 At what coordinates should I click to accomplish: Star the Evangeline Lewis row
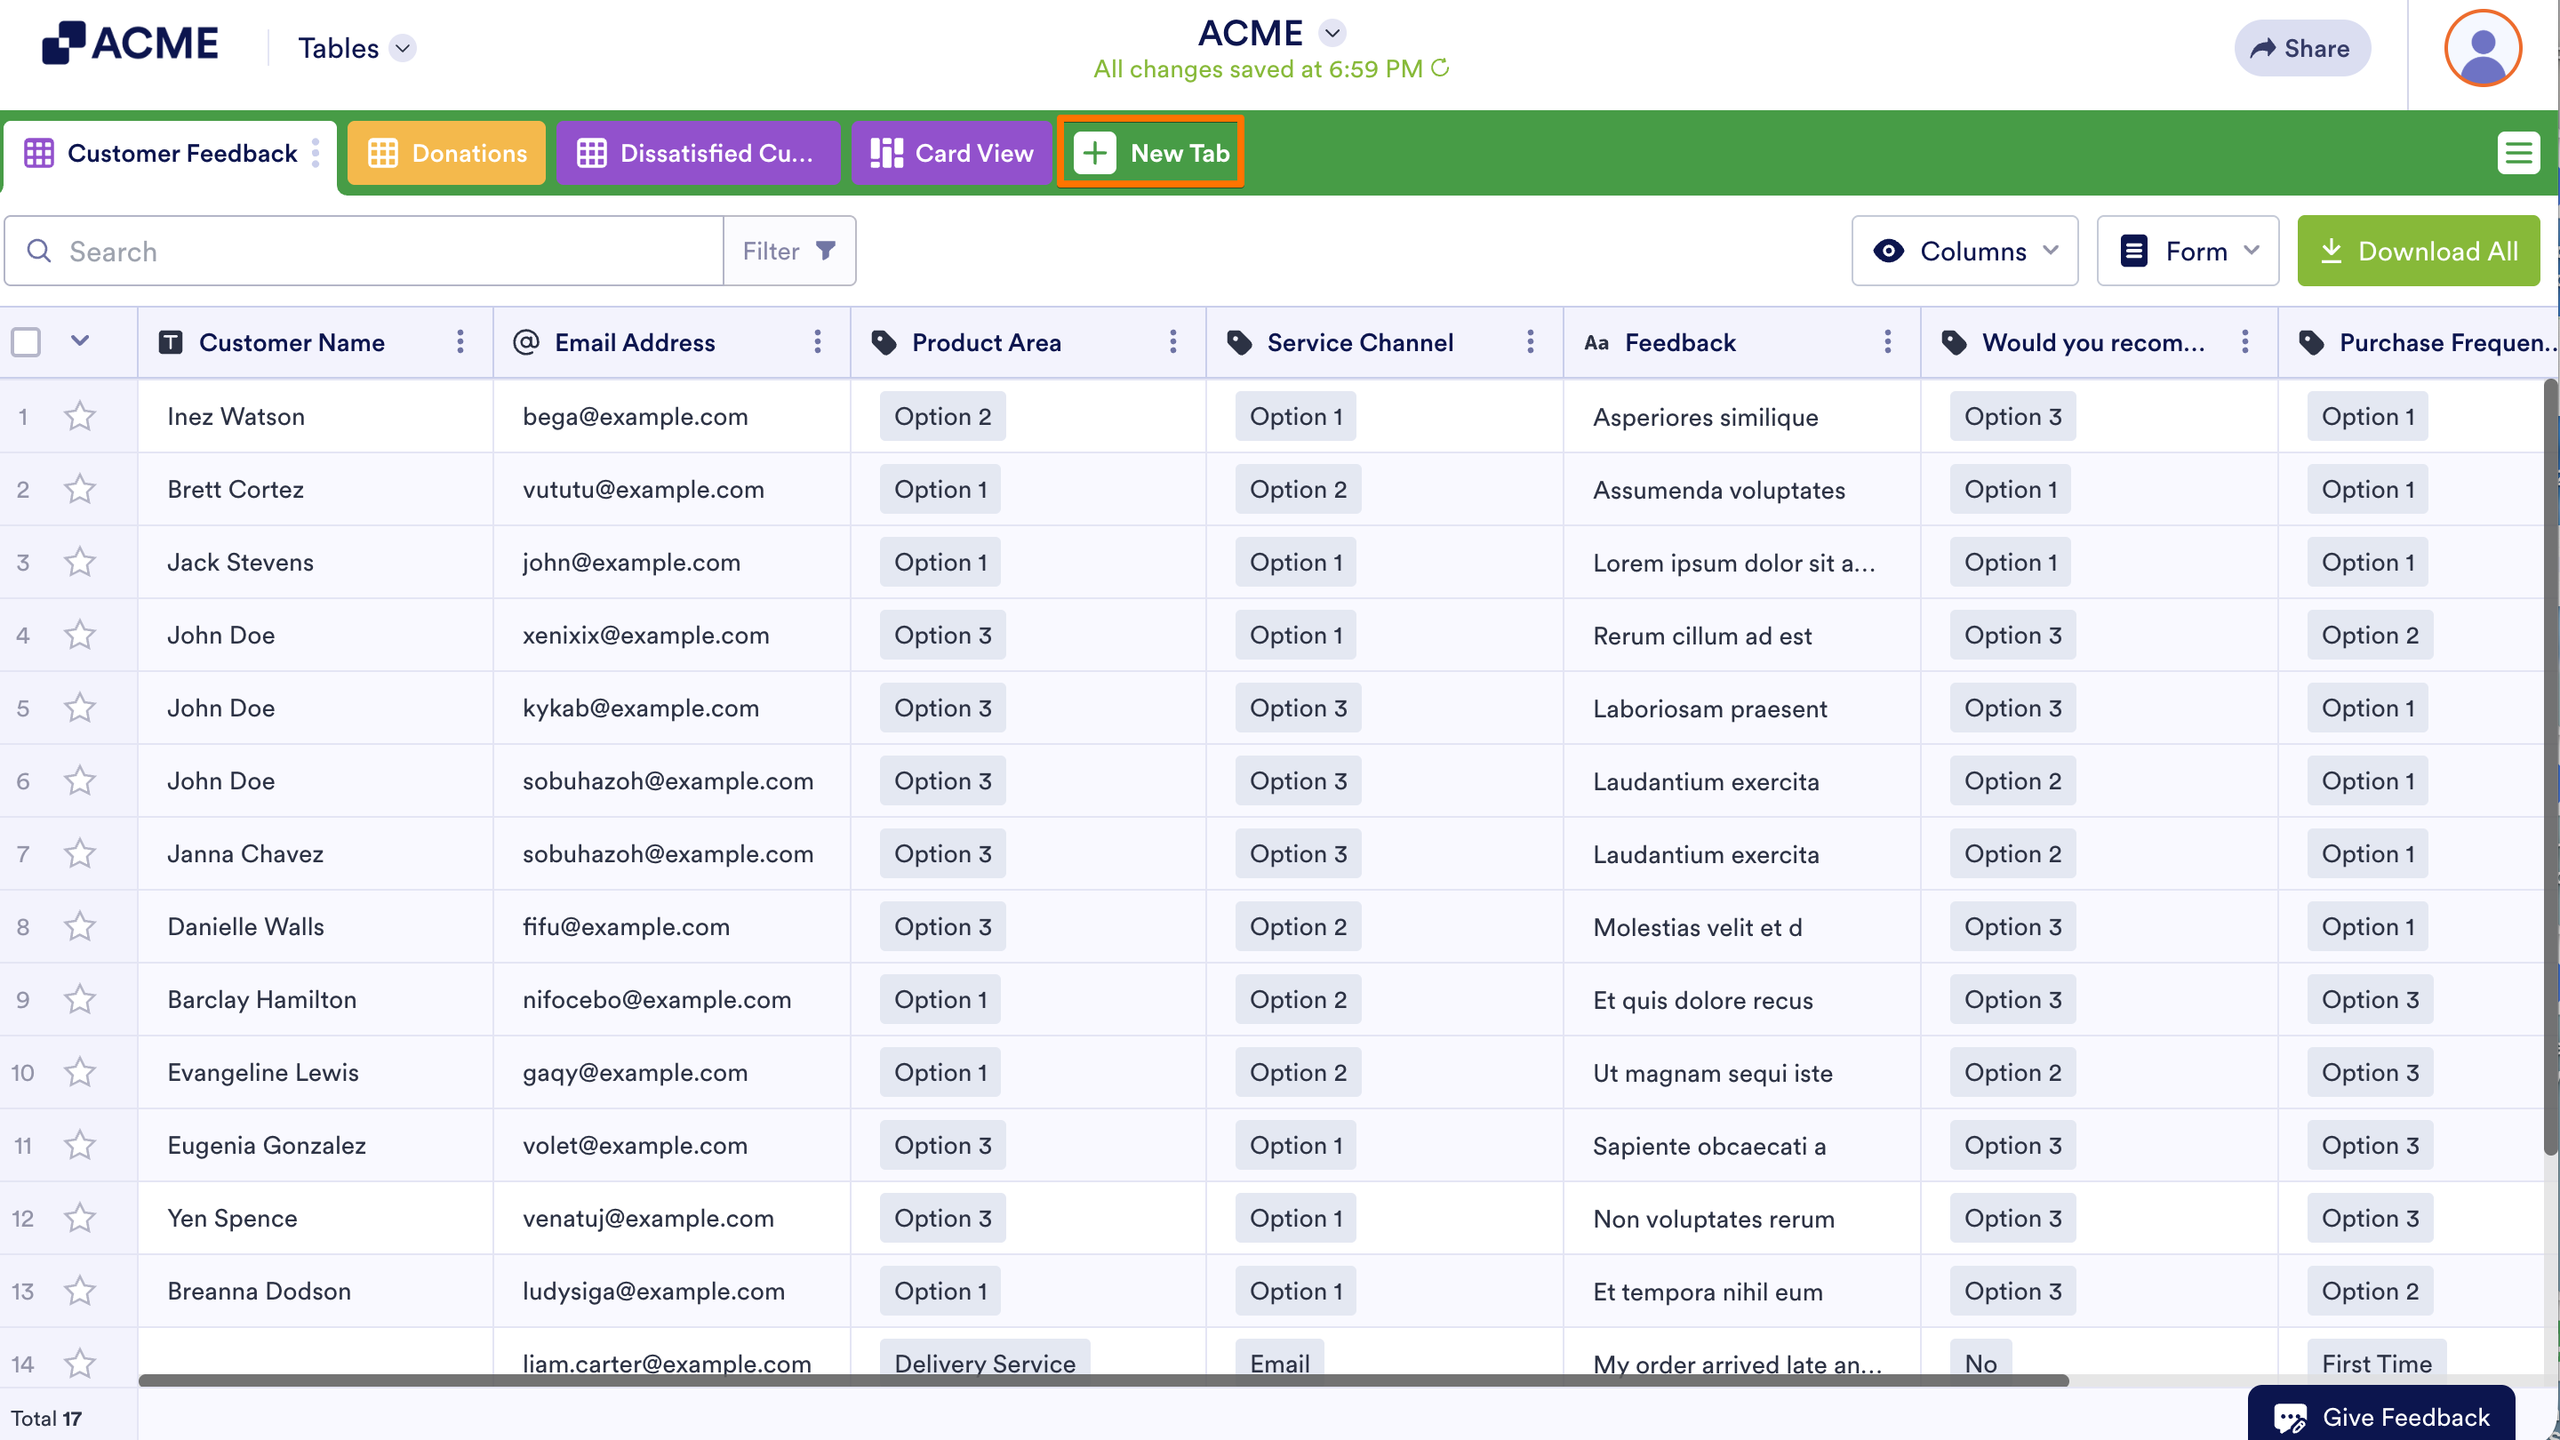pyautogui.click(x=80, y=1072)
